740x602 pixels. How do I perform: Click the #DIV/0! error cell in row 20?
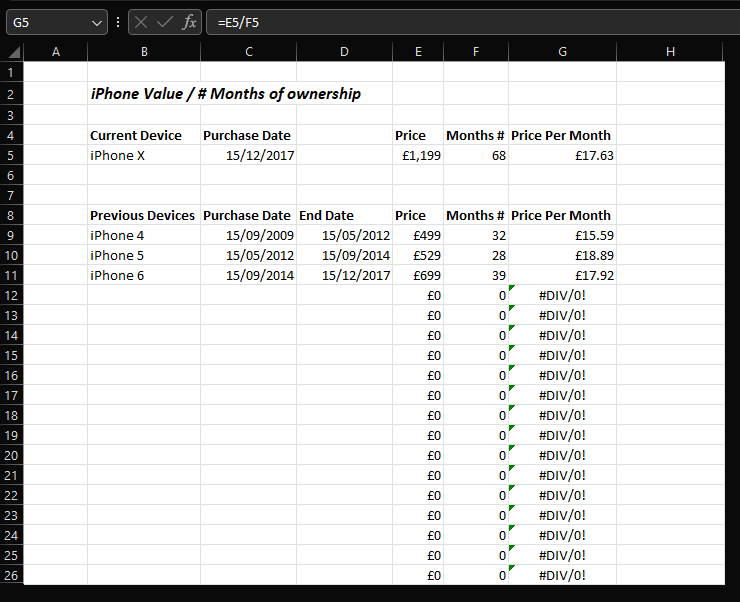coord(562,455)
